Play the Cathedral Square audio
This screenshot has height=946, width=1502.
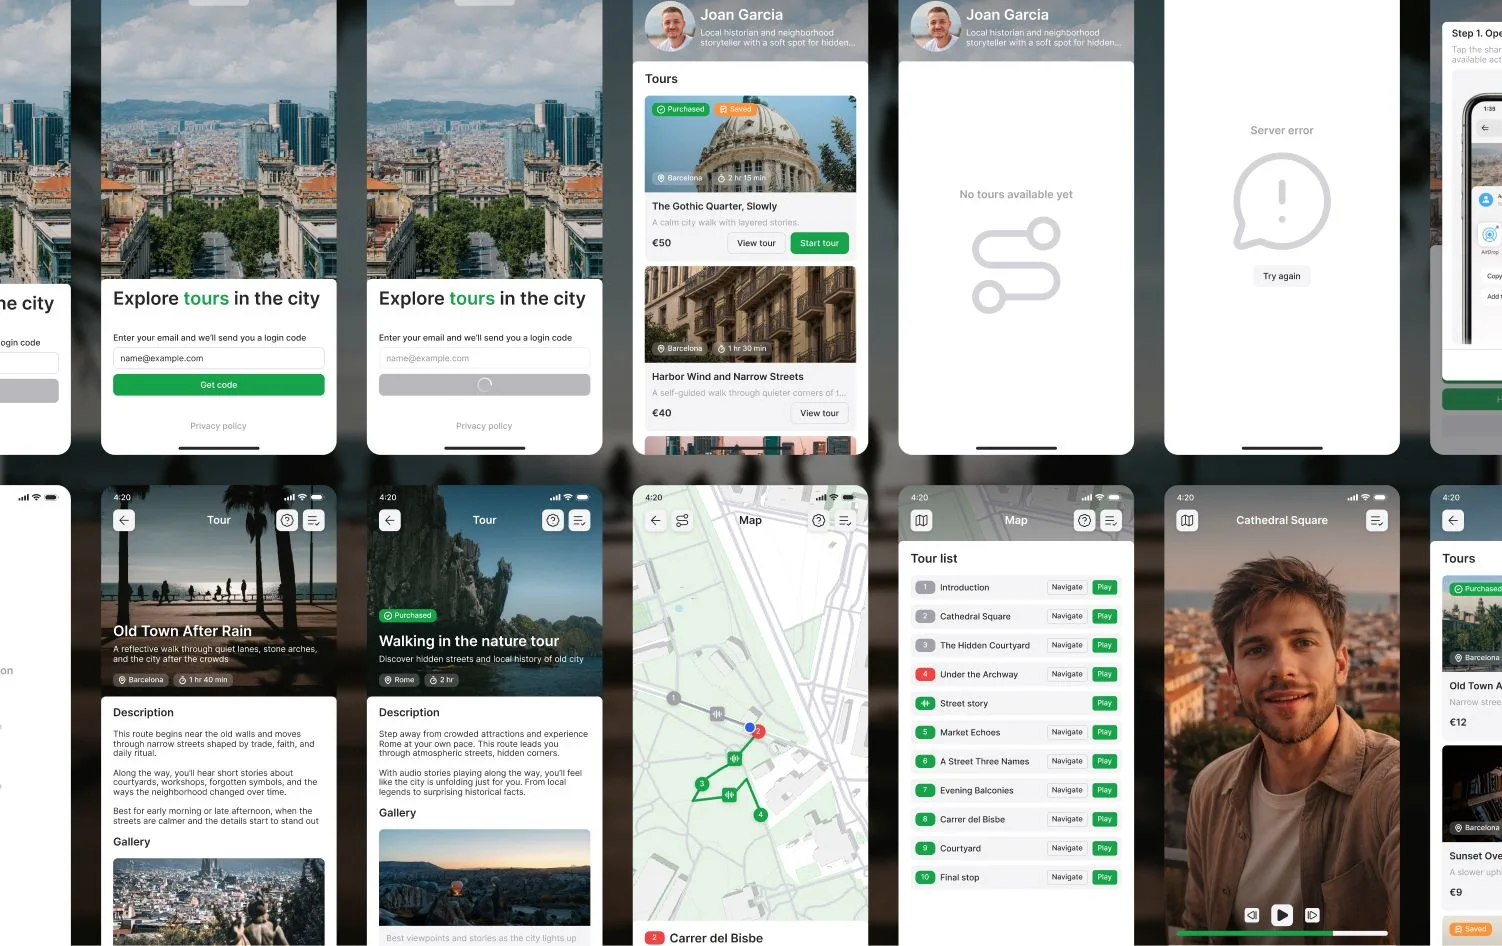pyautogui.click(x=1282, y=915)
